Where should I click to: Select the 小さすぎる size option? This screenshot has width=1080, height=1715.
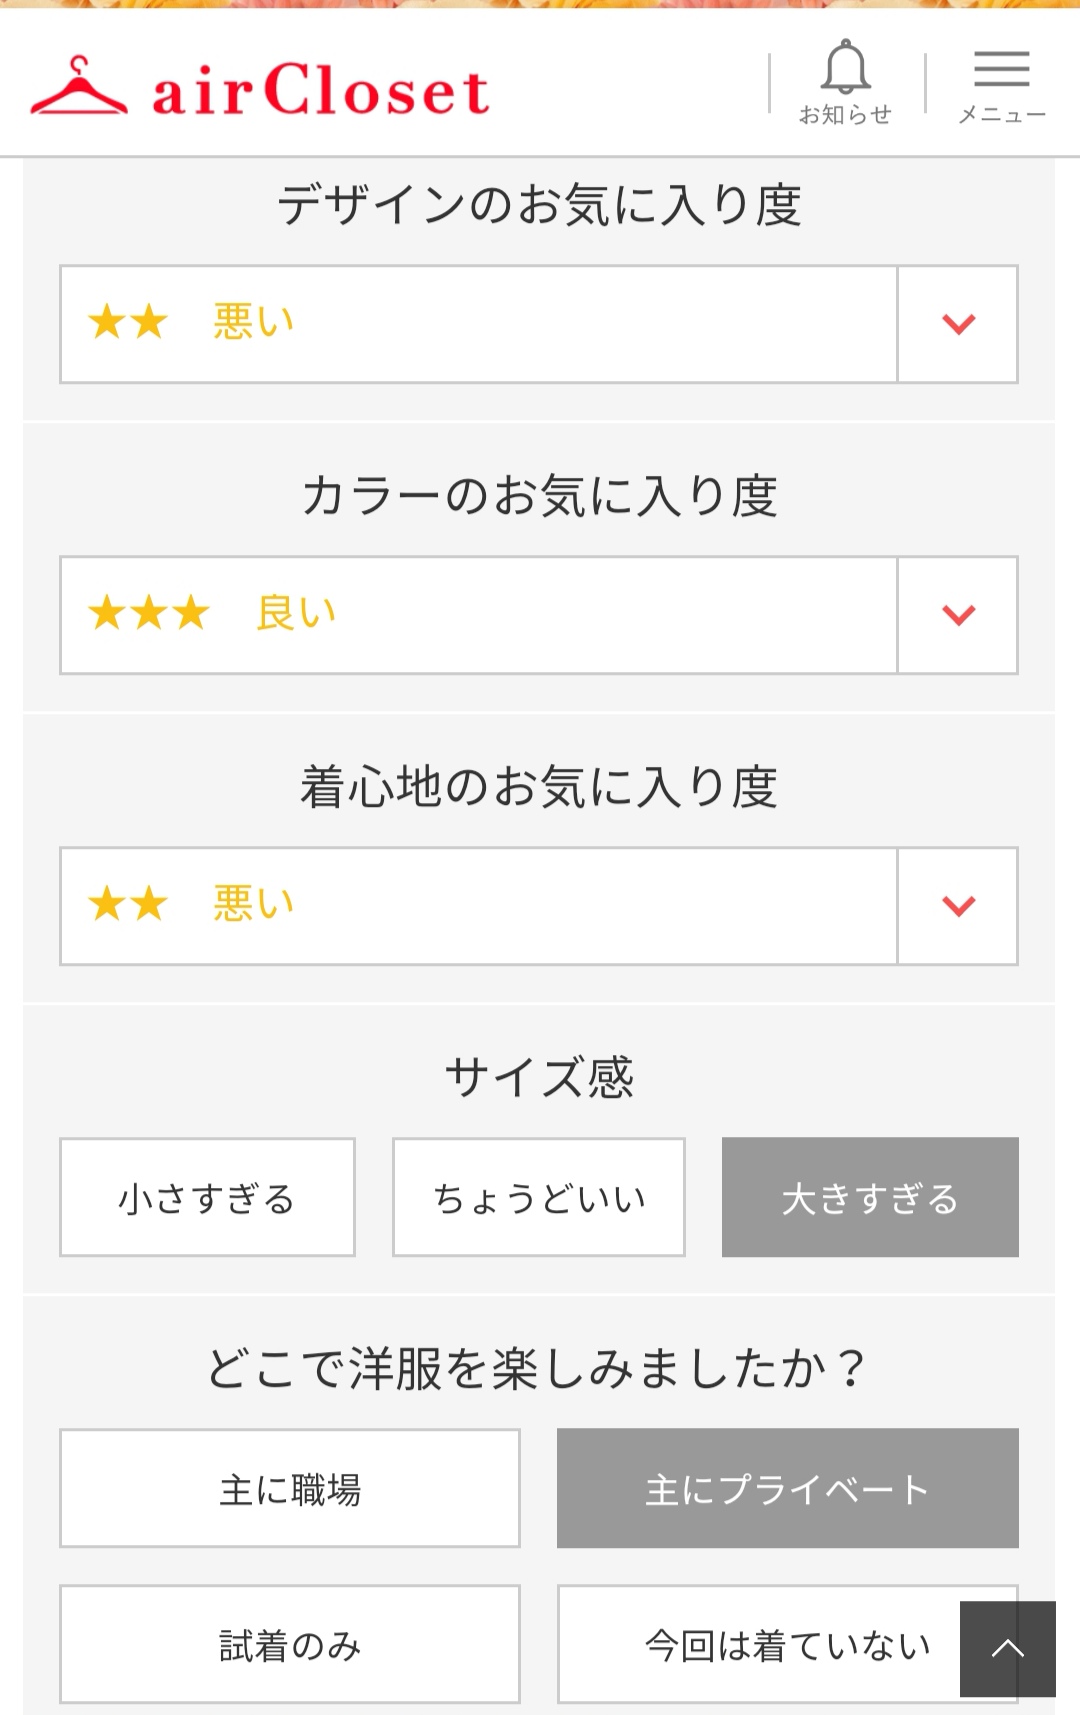point(207,1197)
